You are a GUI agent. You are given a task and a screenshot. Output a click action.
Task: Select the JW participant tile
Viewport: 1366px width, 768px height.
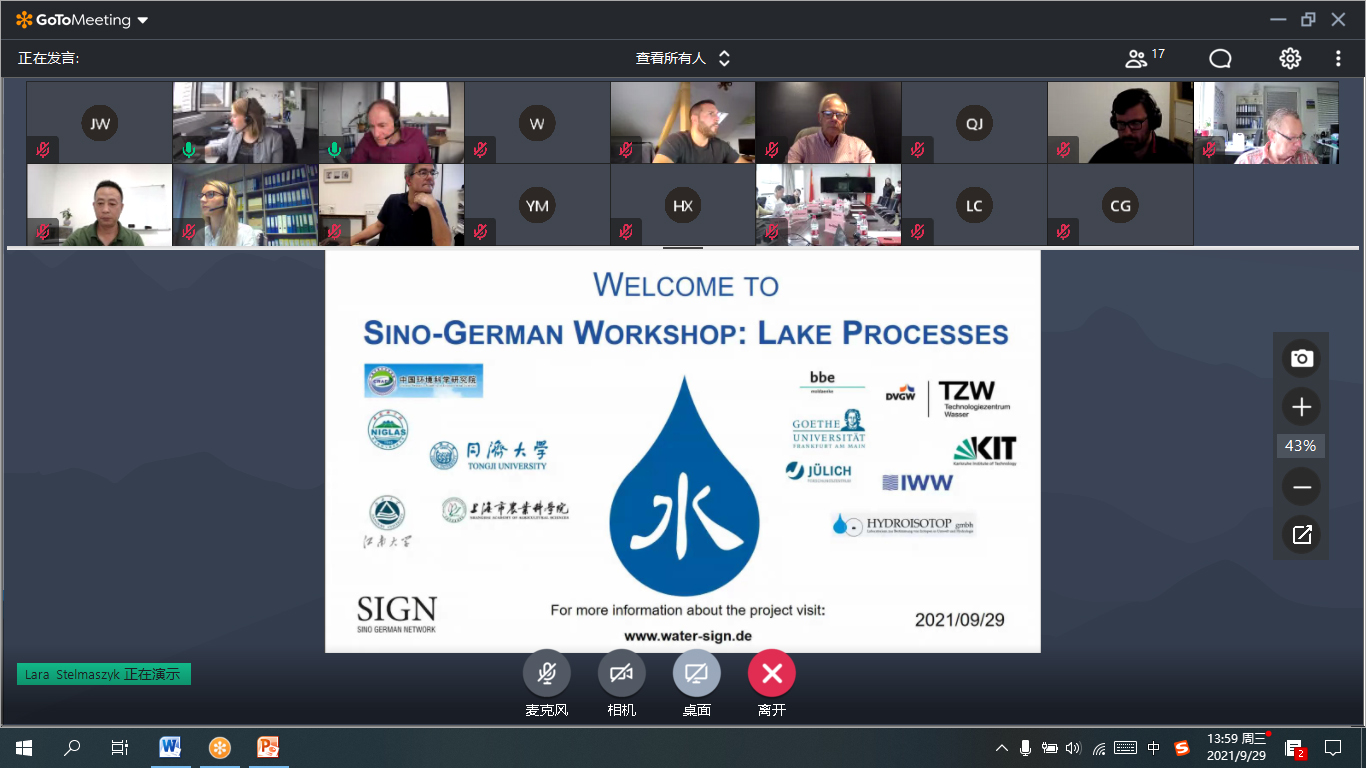[99, 123]
